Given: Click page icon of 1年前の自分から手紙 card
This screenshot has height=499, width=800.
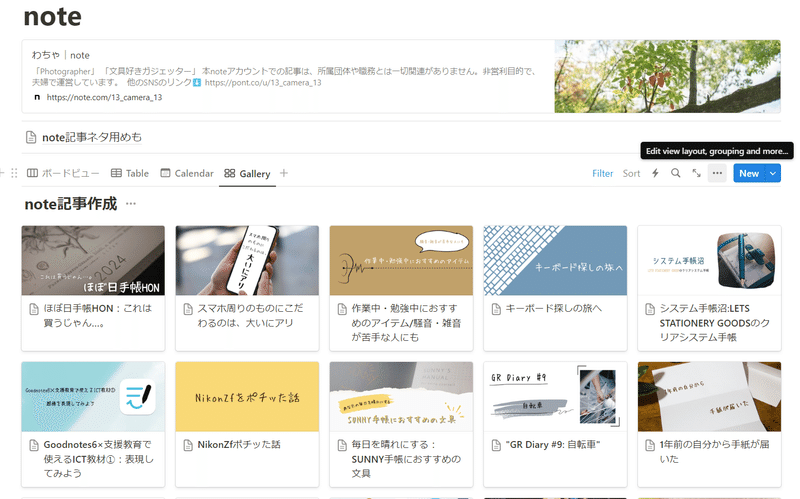Looking at the screenshot, I should (650, 445).
